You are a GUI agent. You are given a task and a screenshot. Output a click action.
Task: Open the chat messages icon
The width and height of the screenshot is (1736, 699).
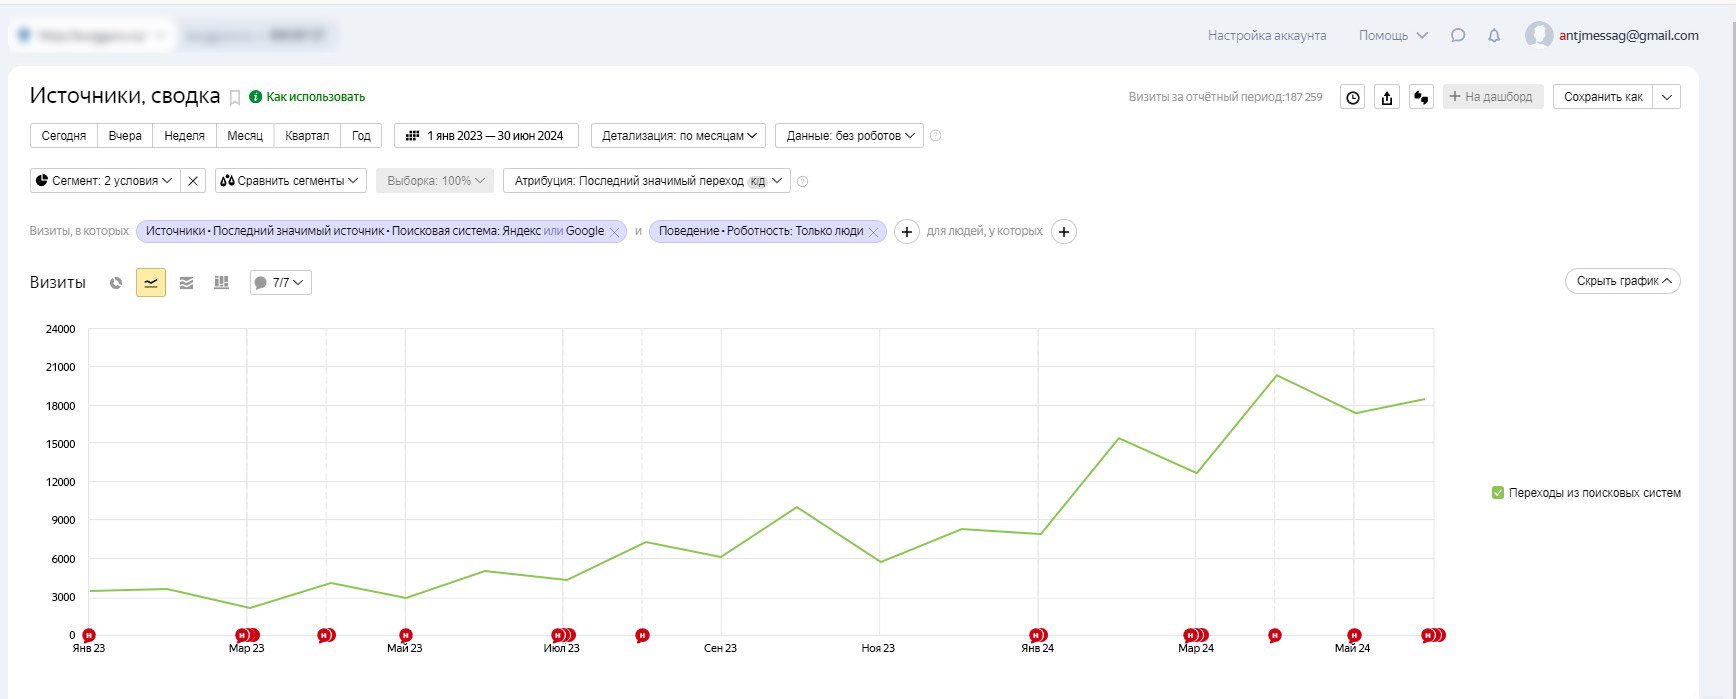click(x=1458, y=36)
